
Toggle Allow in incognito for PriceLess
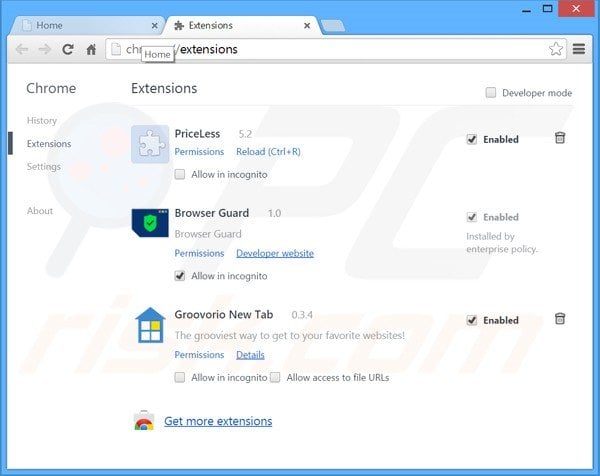coord(179,174)
